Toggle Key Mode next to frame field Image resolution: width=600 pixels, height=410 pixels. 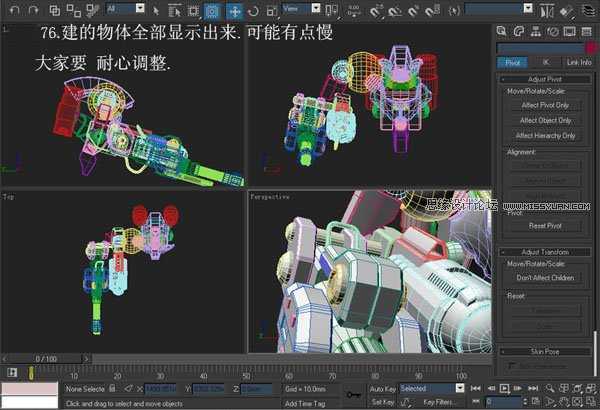pyautogui.click(x=476, y=401)
